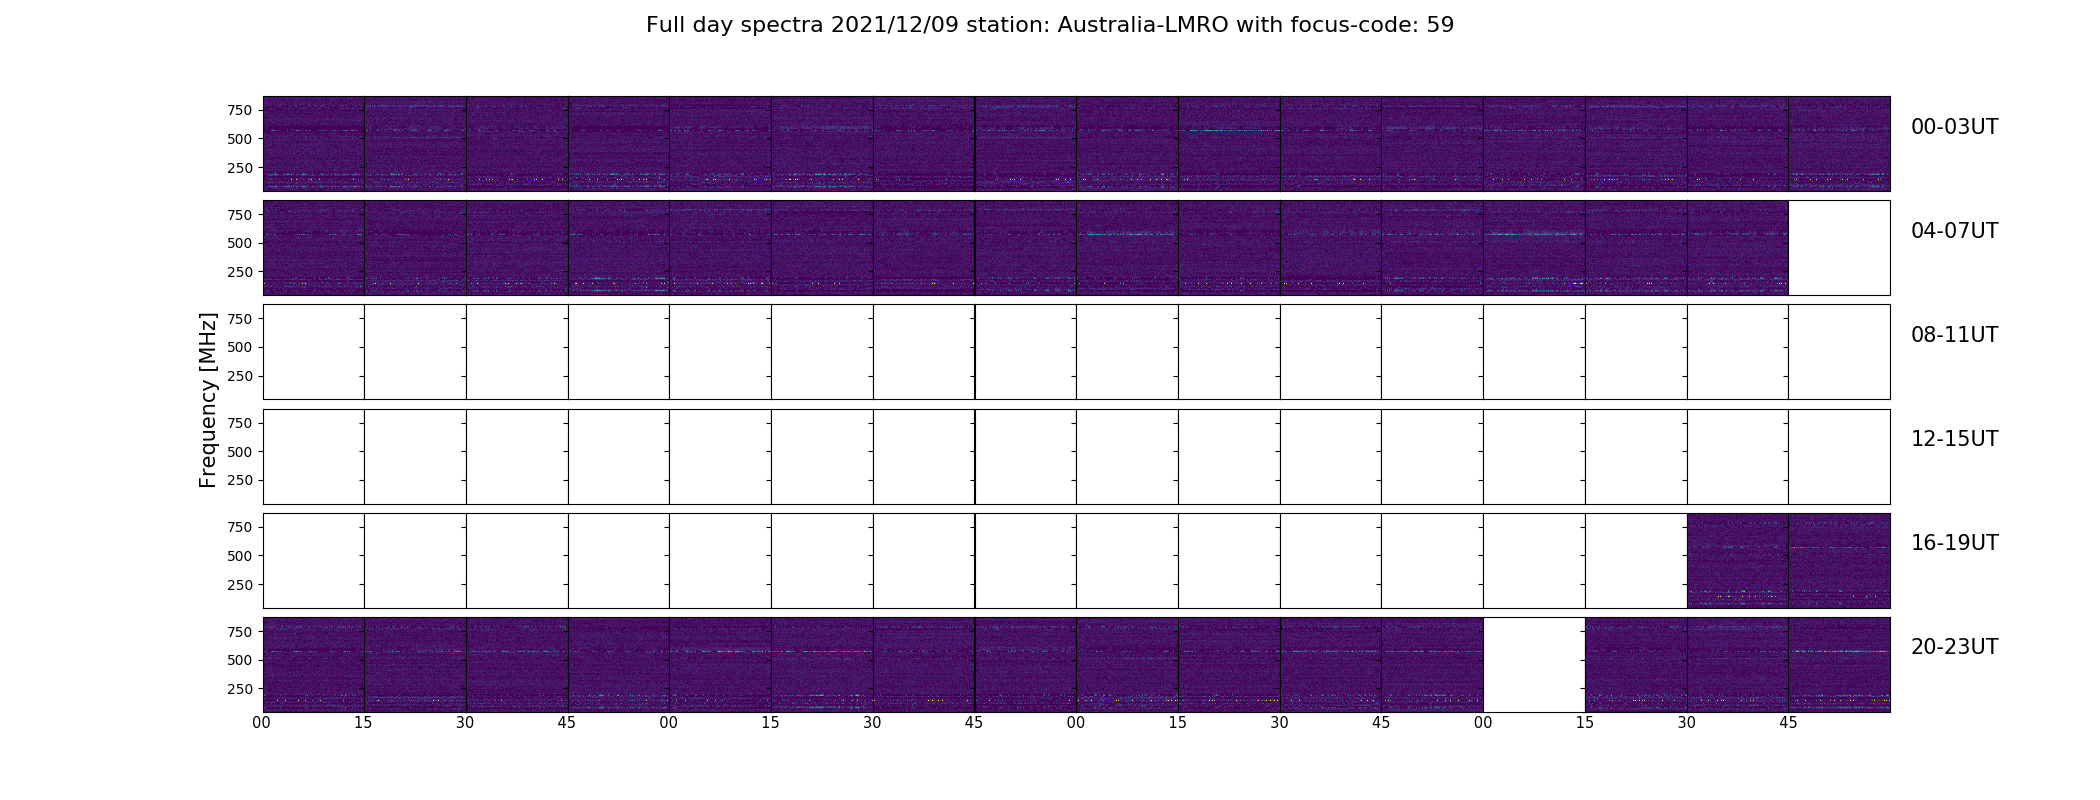Click the 750 tick in the 04-07UT row
Viewport: 2100px width, 800px height.
pyautogui.click(x=240, y=215)
